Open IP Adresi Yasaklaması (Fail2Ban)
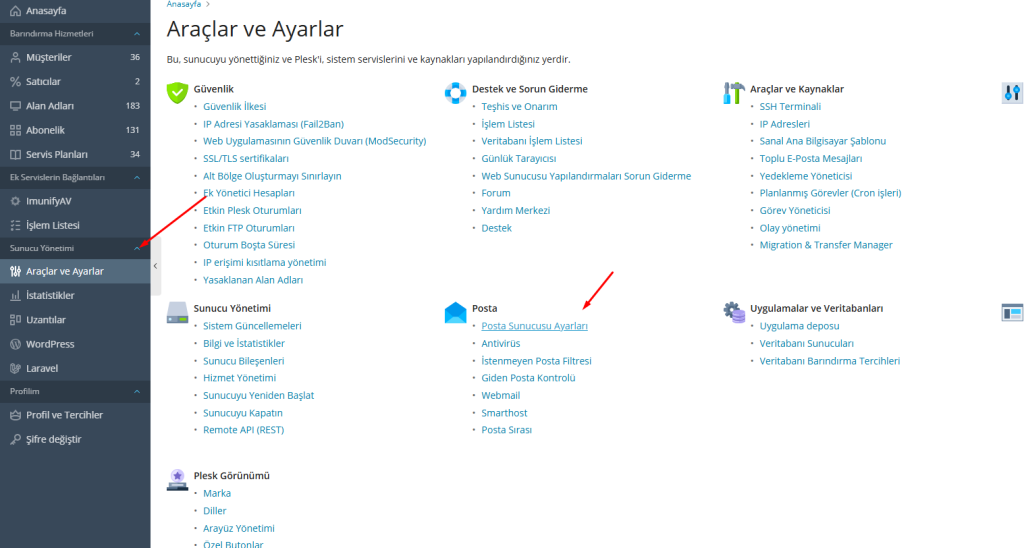The height and width of the screenshot is (548, 1024). [273, 124]
